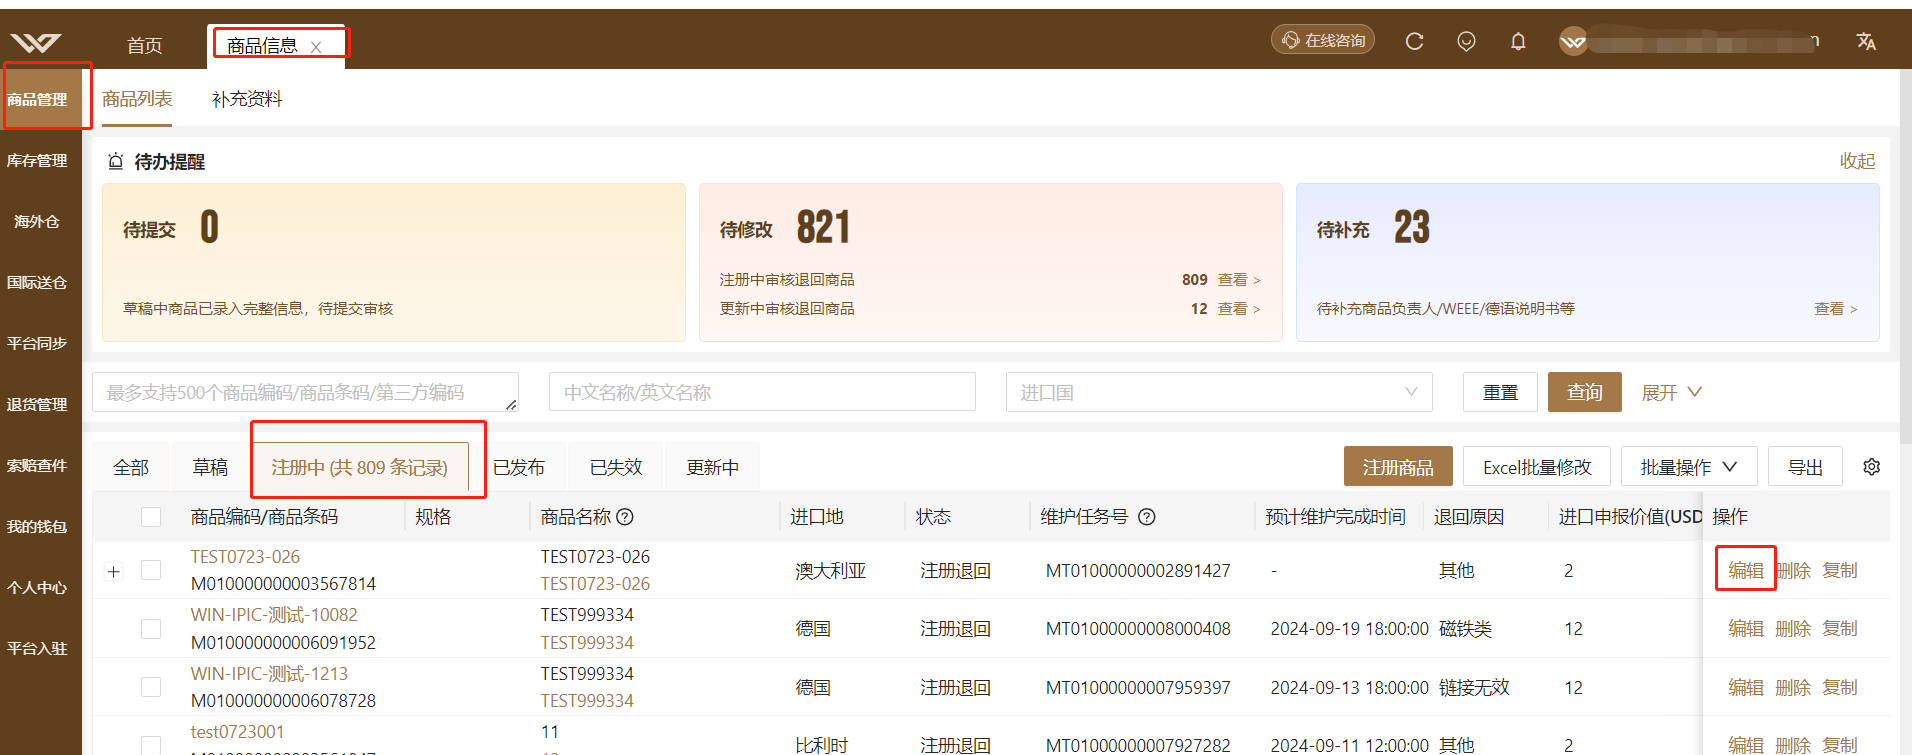Open 国际送仓 in sidebar
Viewport: 1912px width, 755px height.
pos(38,282)
